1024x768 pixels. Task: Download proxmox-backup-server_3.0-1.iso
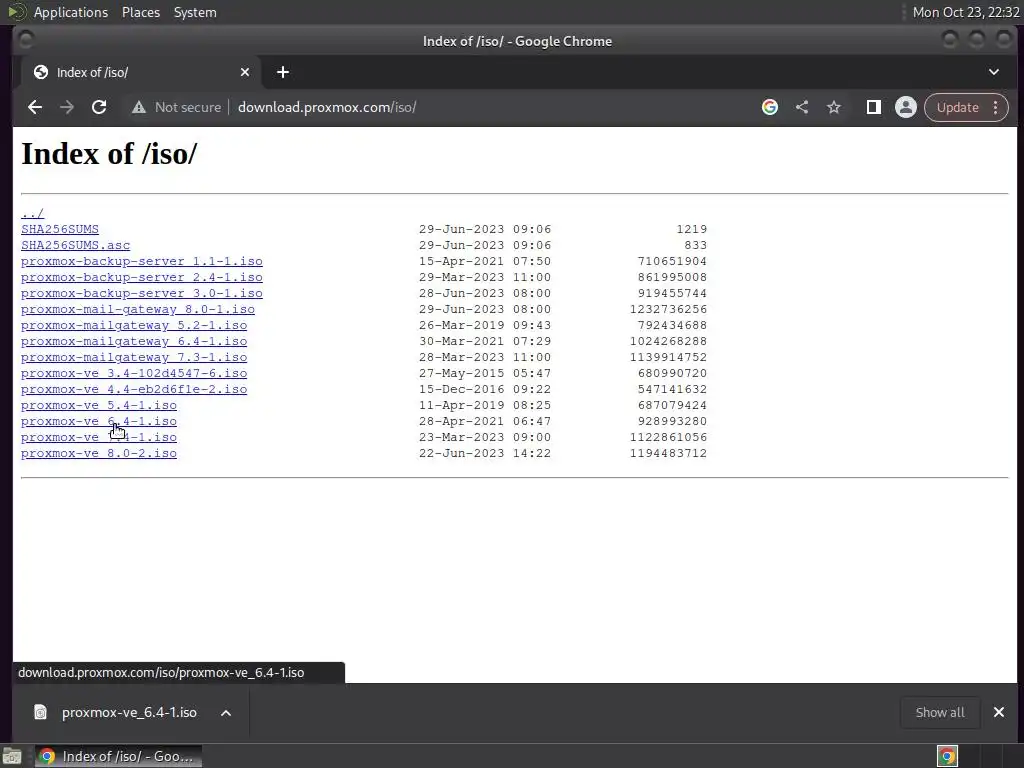(142, 293)
